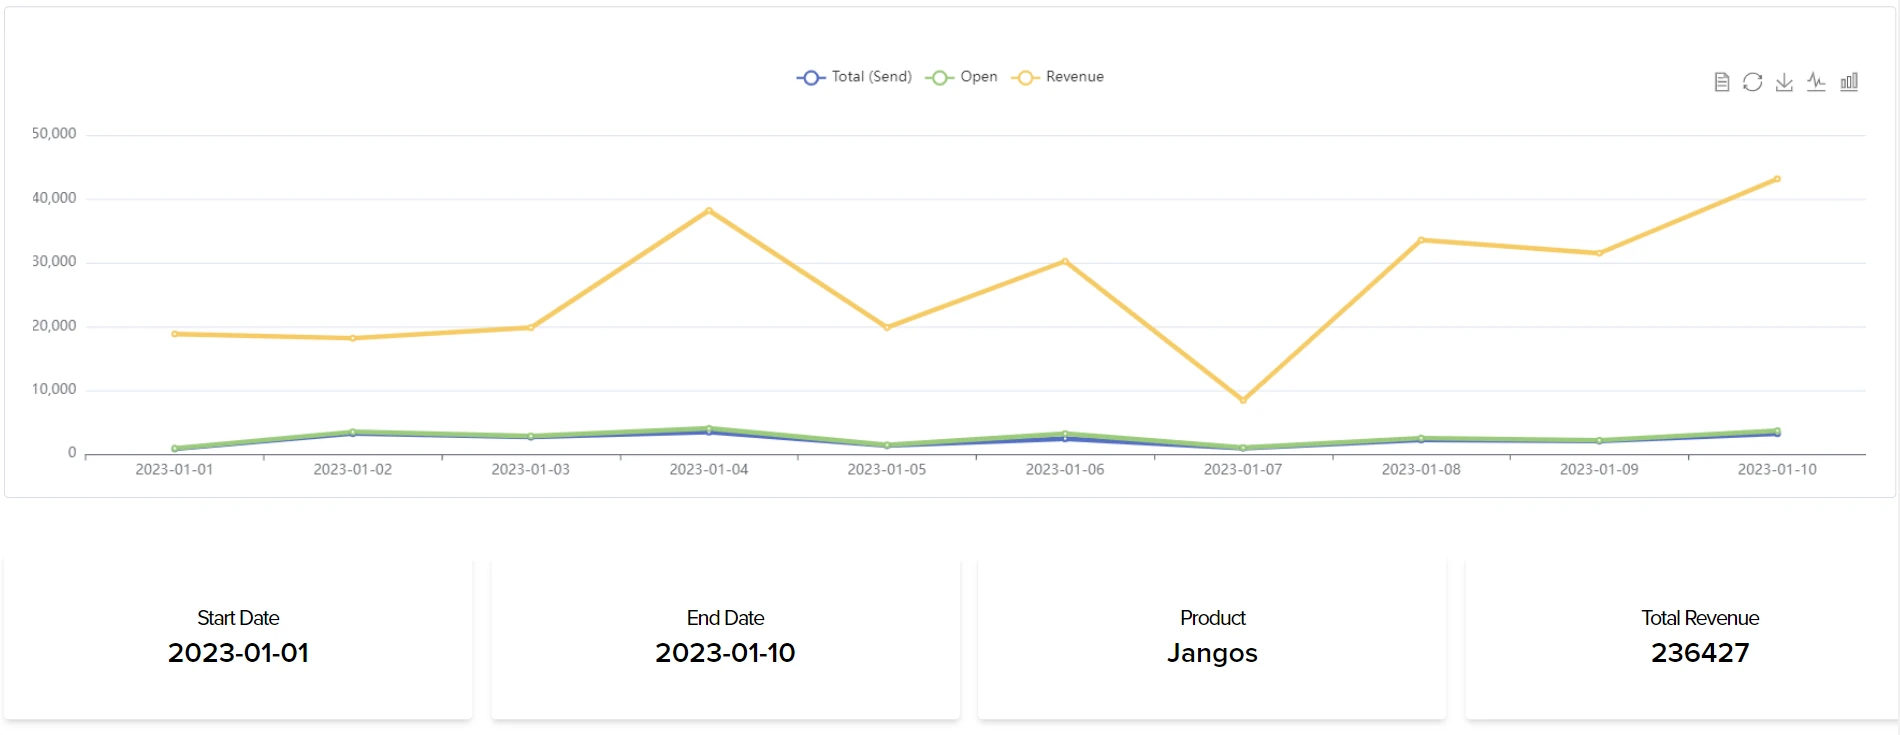
Task: Click the restore/refresh chart icon
Action: tap(1753, 82)
